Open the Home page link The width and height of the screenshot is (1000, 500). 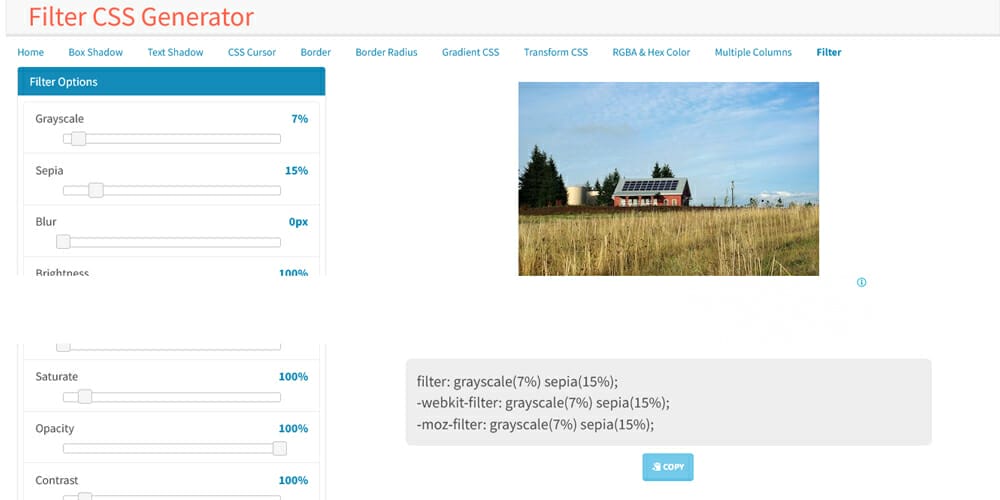point(31,52)
